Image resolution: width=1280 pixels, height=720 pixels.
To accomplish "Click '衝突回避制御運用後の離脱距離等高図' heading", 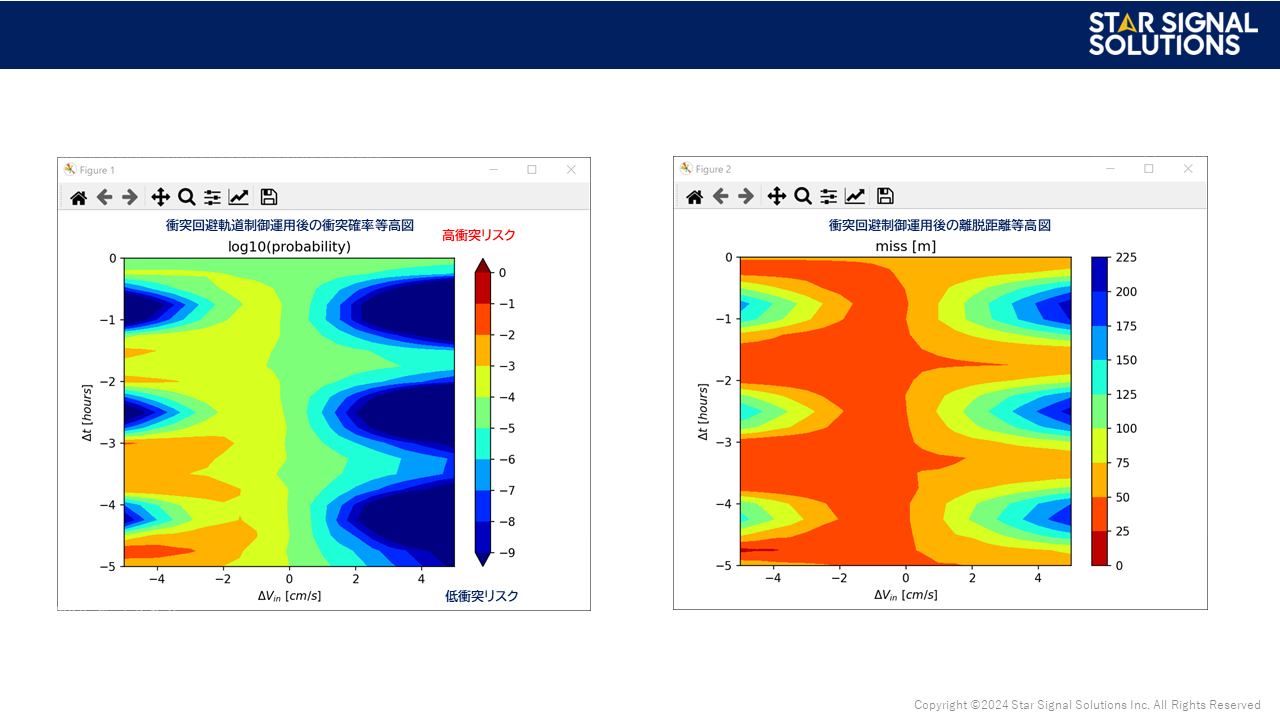I will [x=940, y=225].
